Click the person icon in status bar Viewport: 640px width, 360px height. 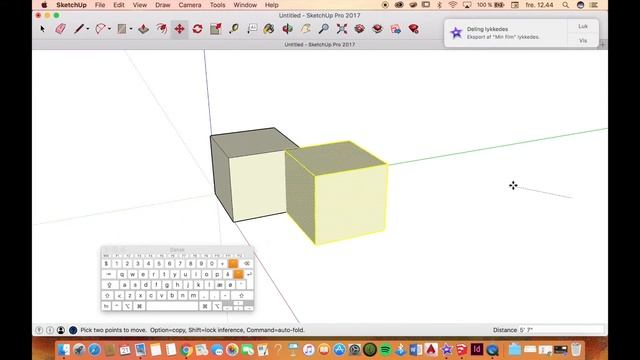pos(61,330)
